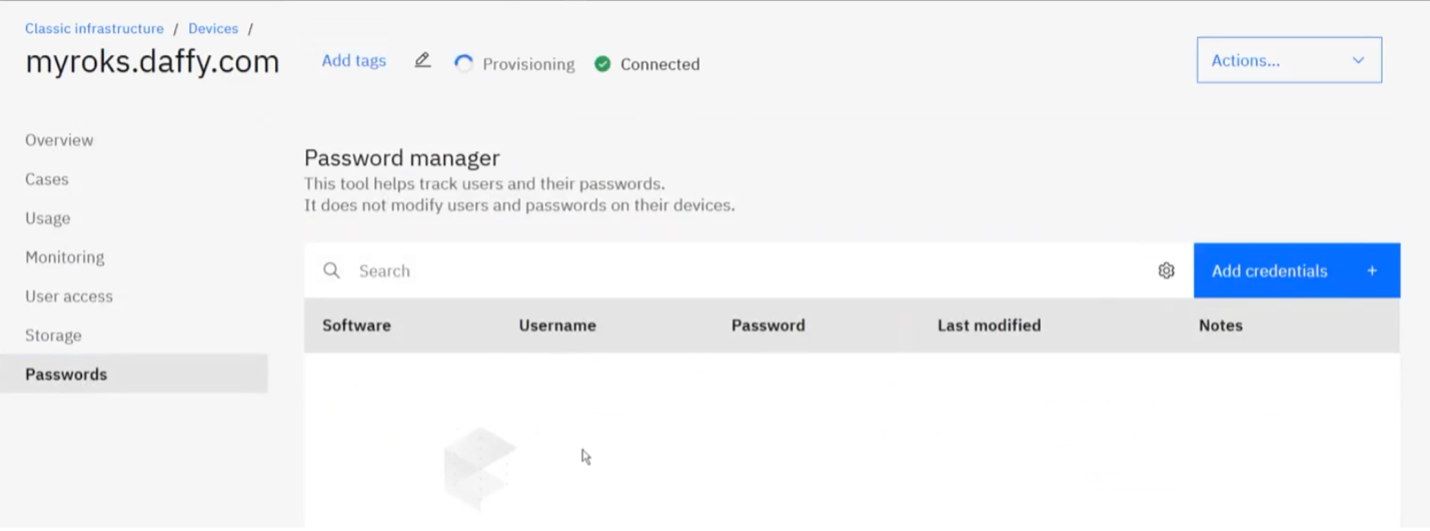Click the Add credentials button
Image resolution: width=1430 pixels, height=531 pixels.
(x=1297, y=271)
